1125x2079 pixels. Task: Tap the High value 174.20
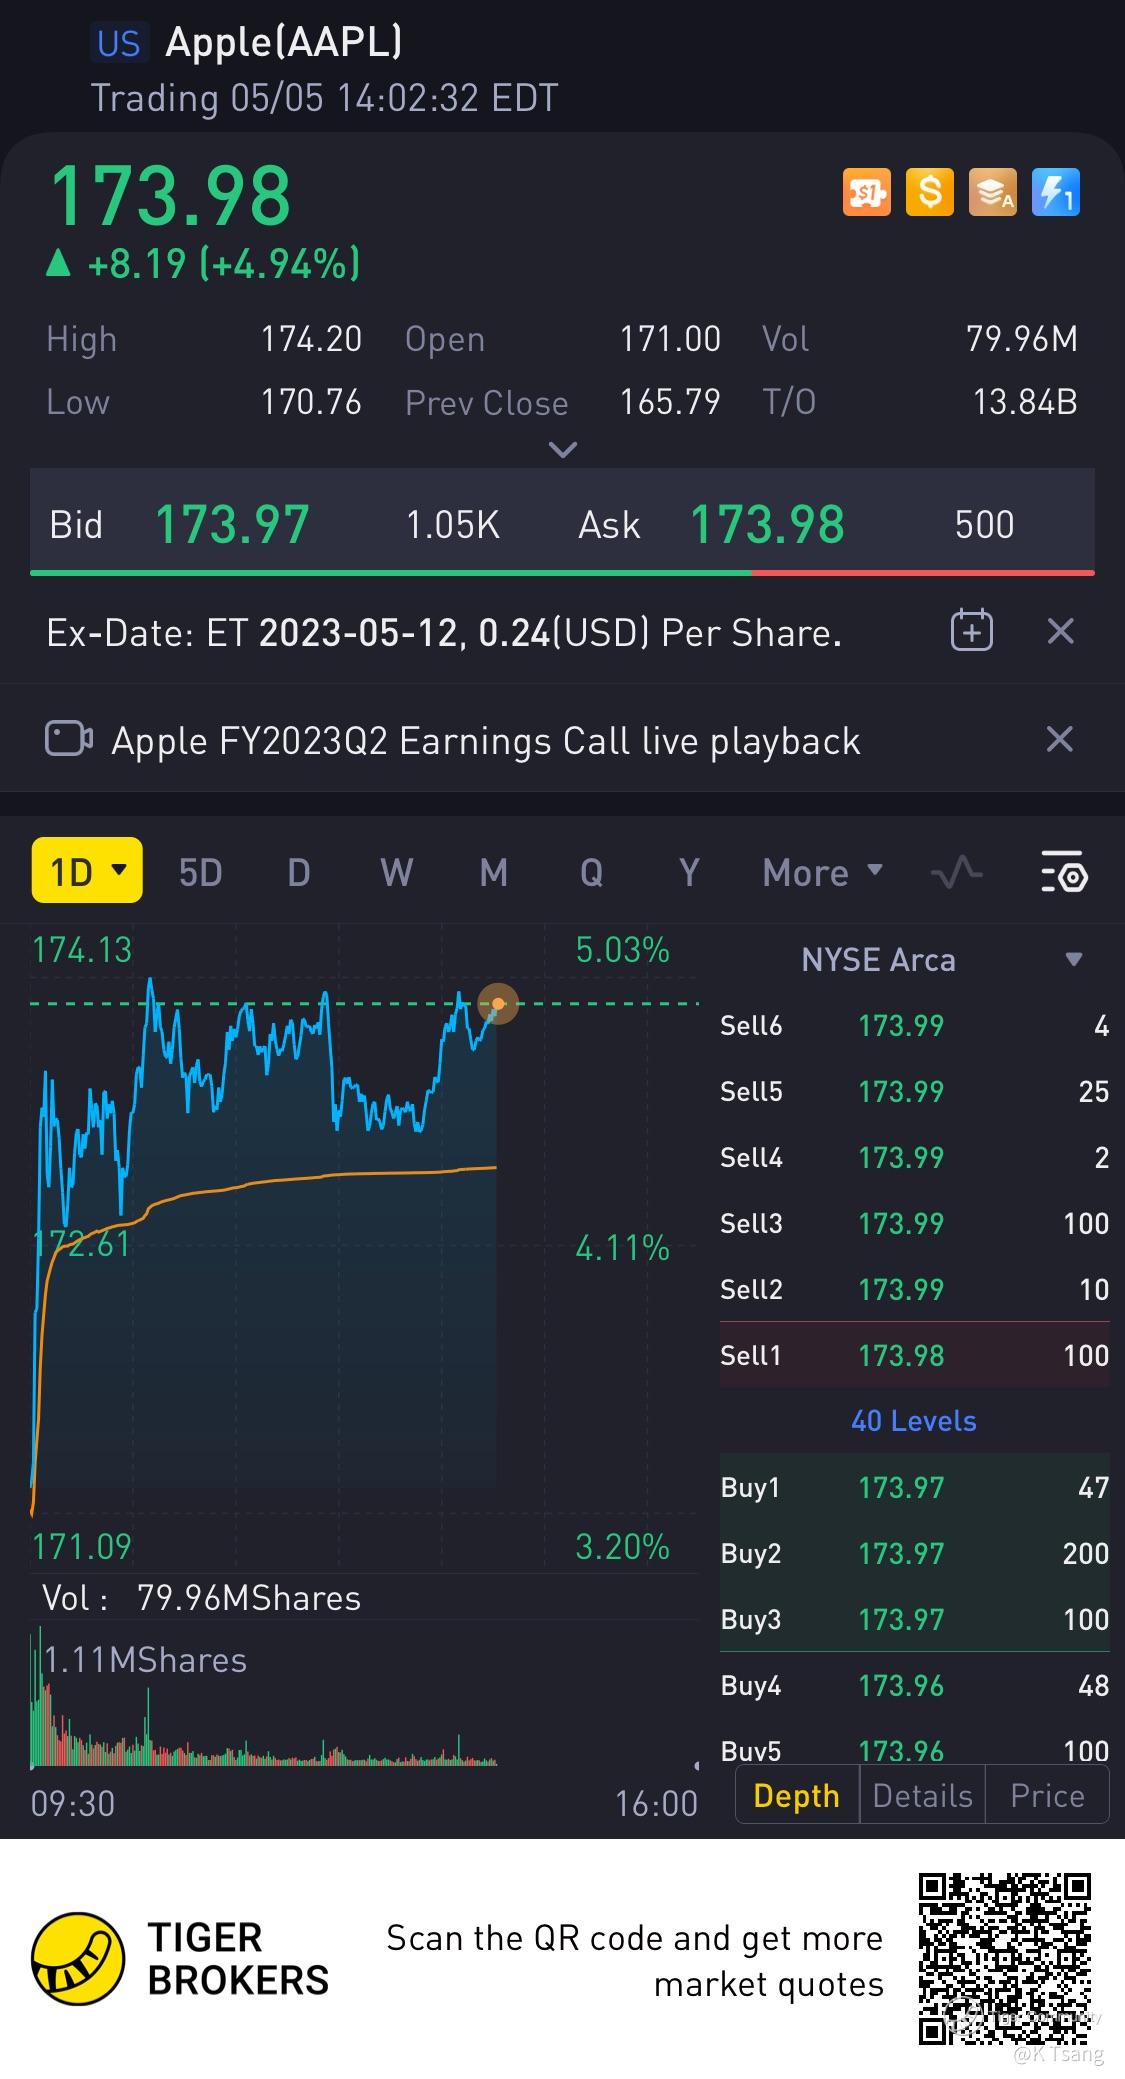click(311, 339)
